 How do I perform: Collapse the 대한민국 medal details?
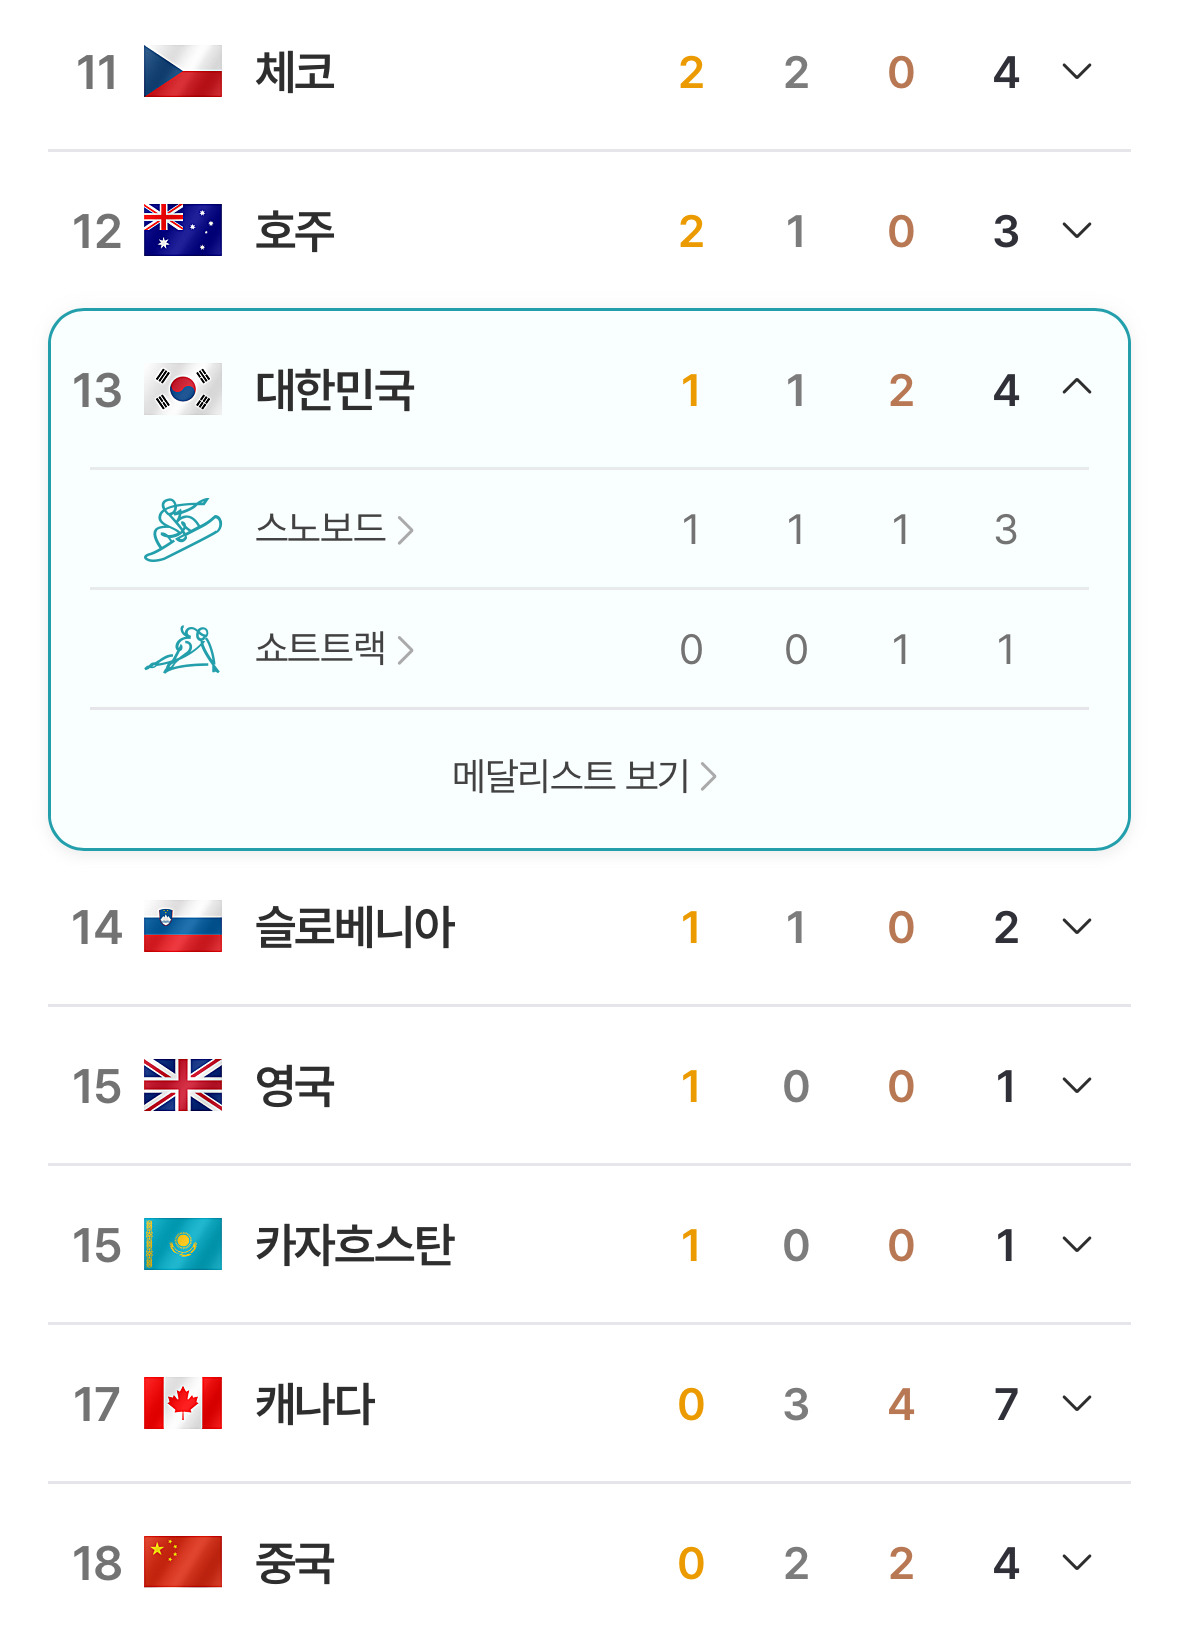(x=1076, y=387)
